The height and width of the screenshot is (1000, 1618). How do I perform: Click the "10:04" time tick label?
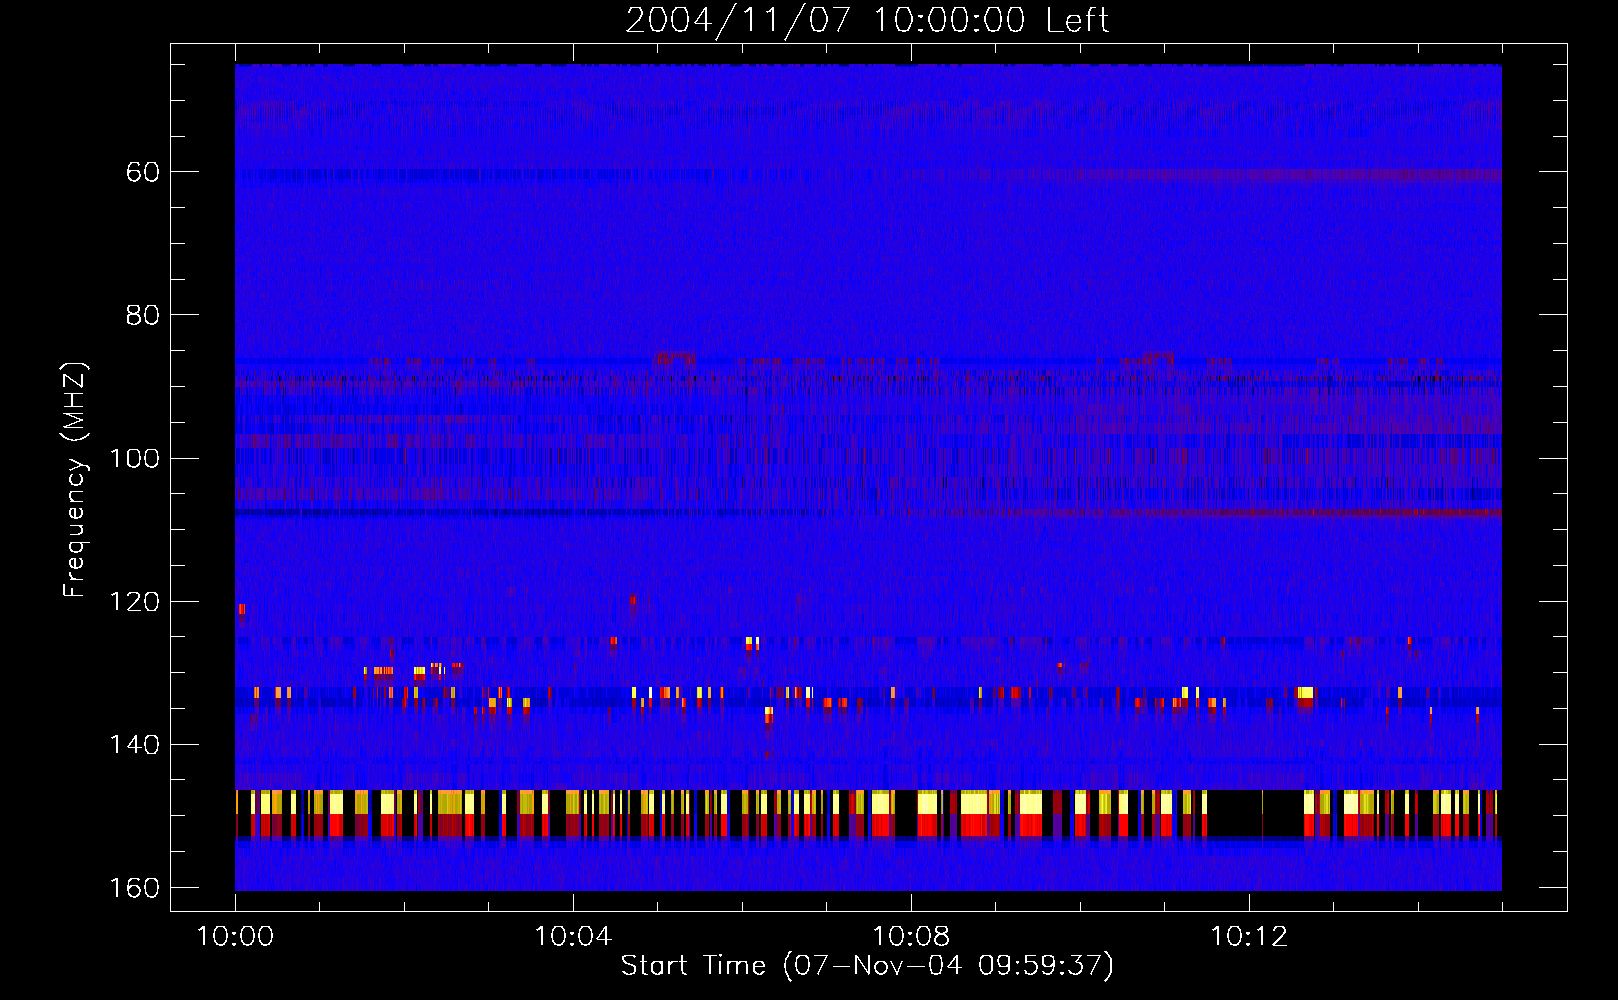573,937
